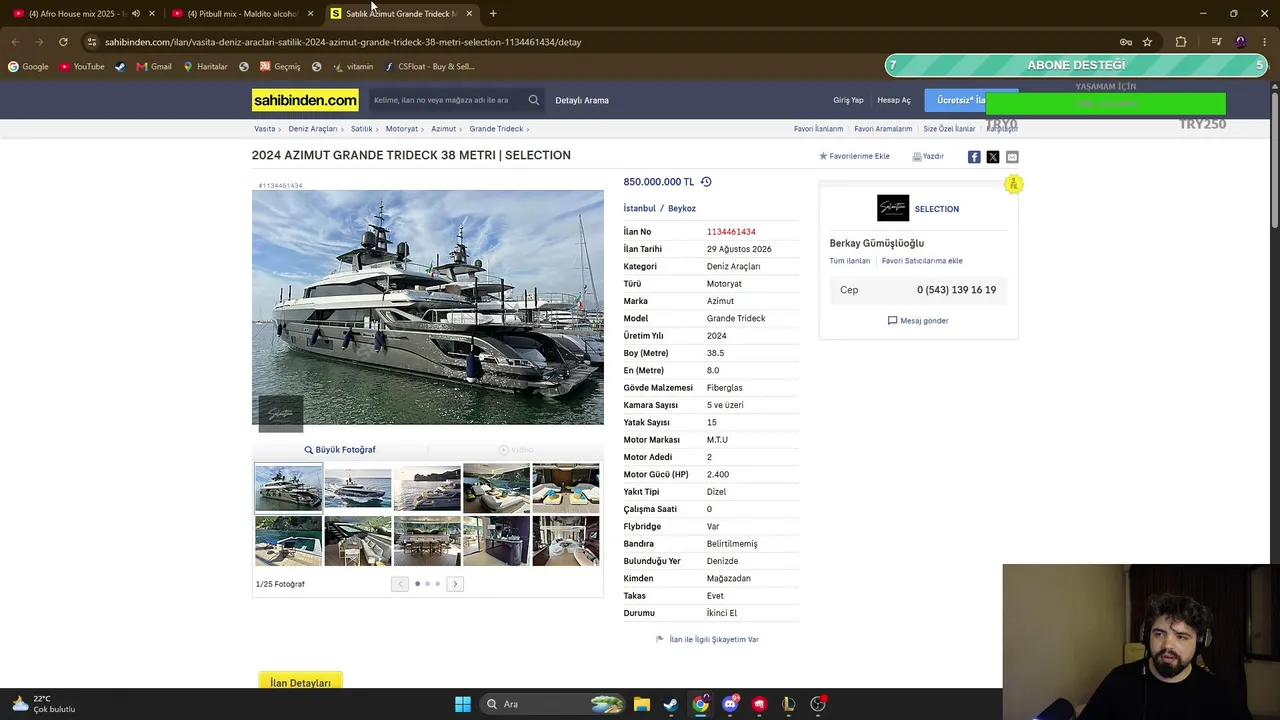Image resolution: width=1280 pixels, height=720 pixels.
Task: Click Favori Satıcılarıma ekle
Action: click(922, 261)
